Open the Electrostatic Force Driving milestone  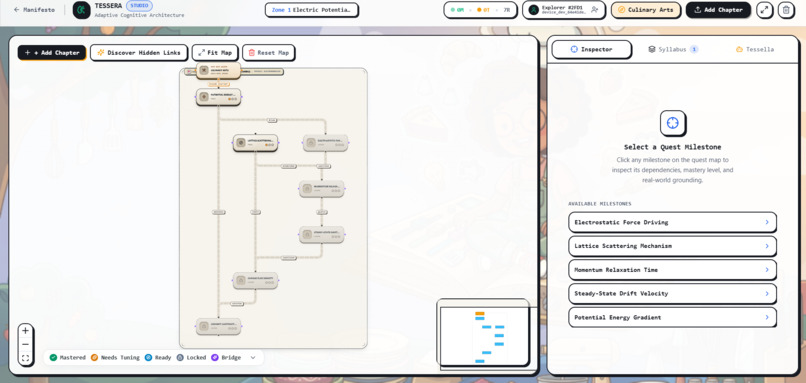point(672,222)
